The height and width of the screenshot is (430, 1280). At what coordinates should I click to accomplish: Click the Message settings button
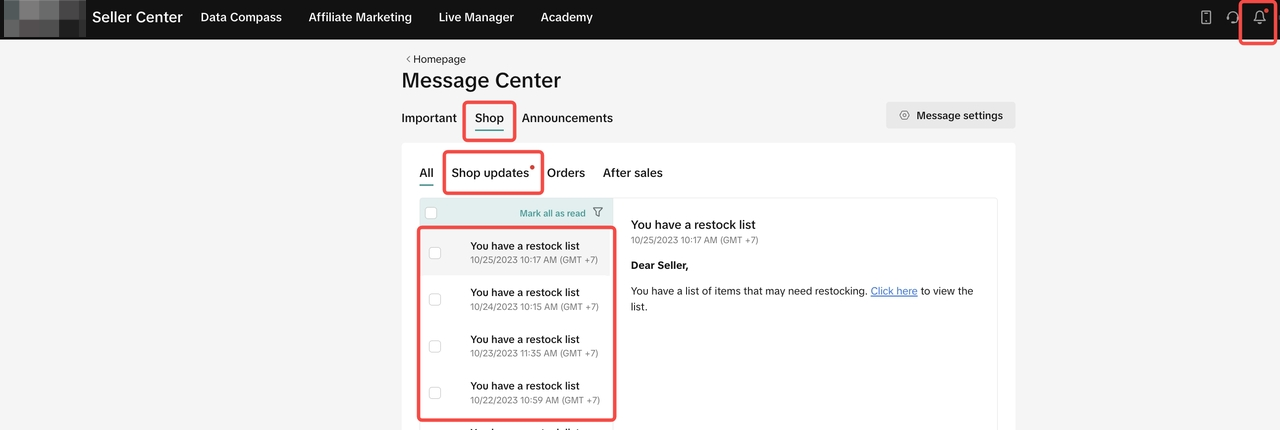[950, 115]
